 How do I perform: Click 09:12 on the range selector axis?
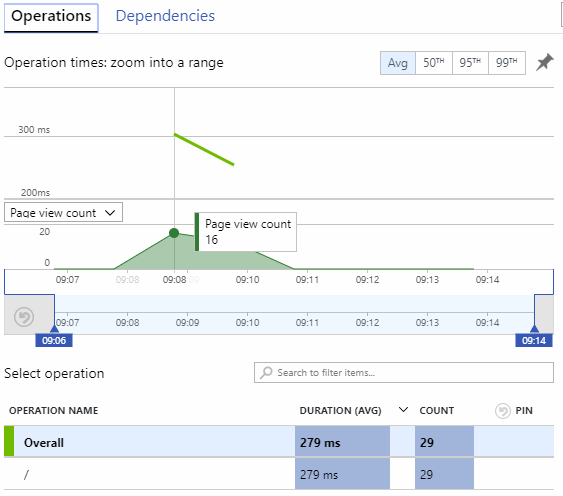point(367,323)
